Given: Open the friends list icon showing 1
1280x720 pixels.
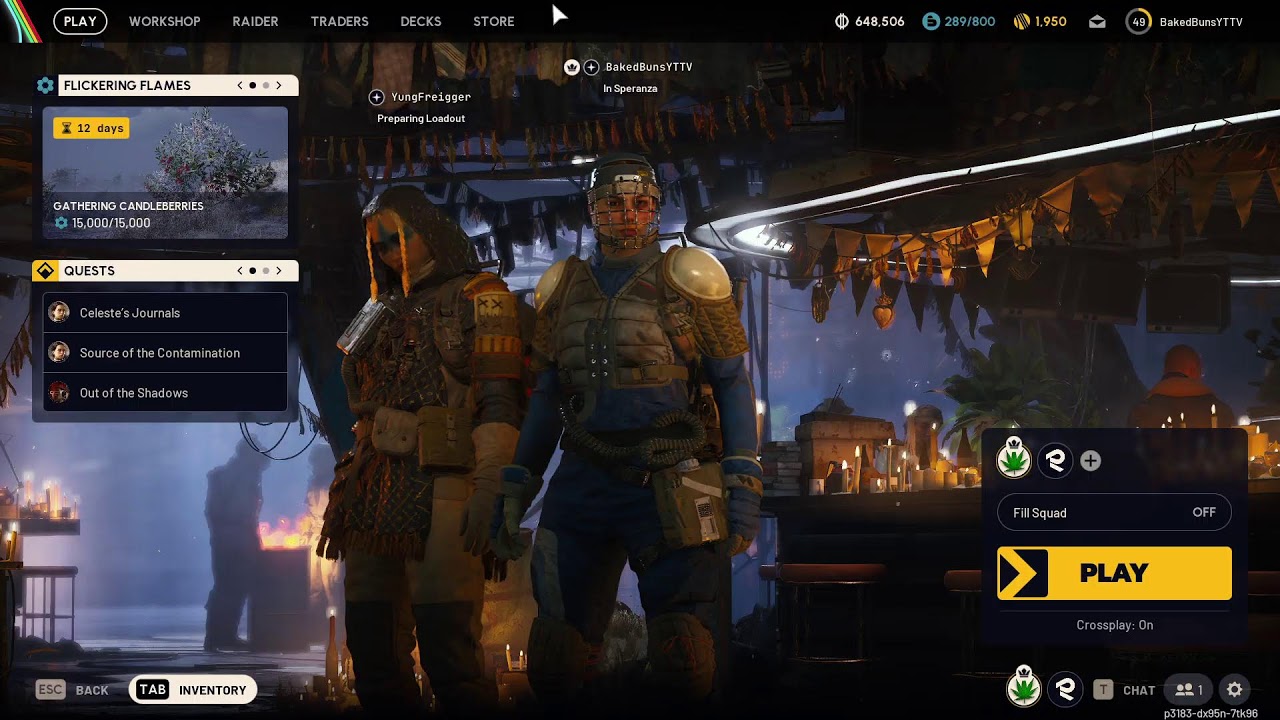Looking at the screenshot, I should pyautogui.click(x=1189, y=690).
